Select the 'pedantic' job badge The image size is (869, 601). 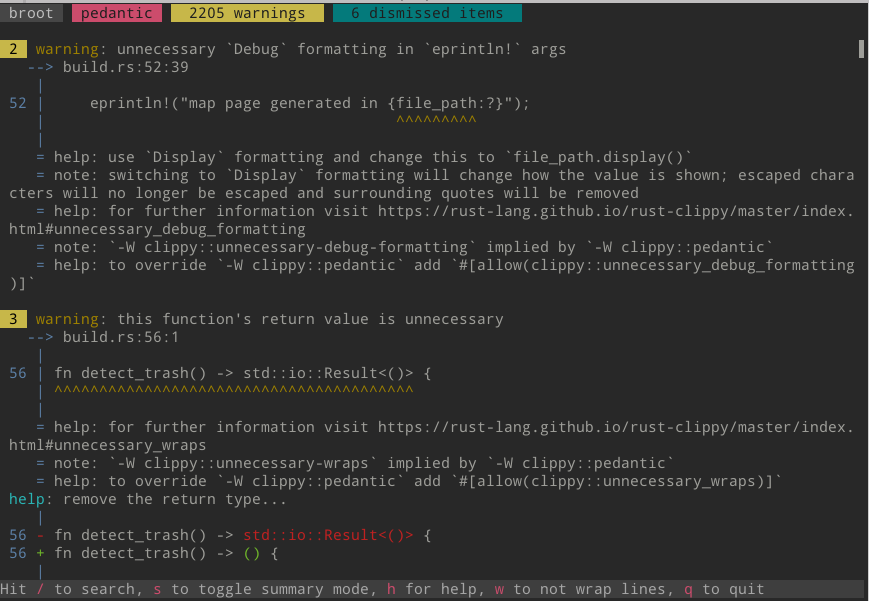117,13
